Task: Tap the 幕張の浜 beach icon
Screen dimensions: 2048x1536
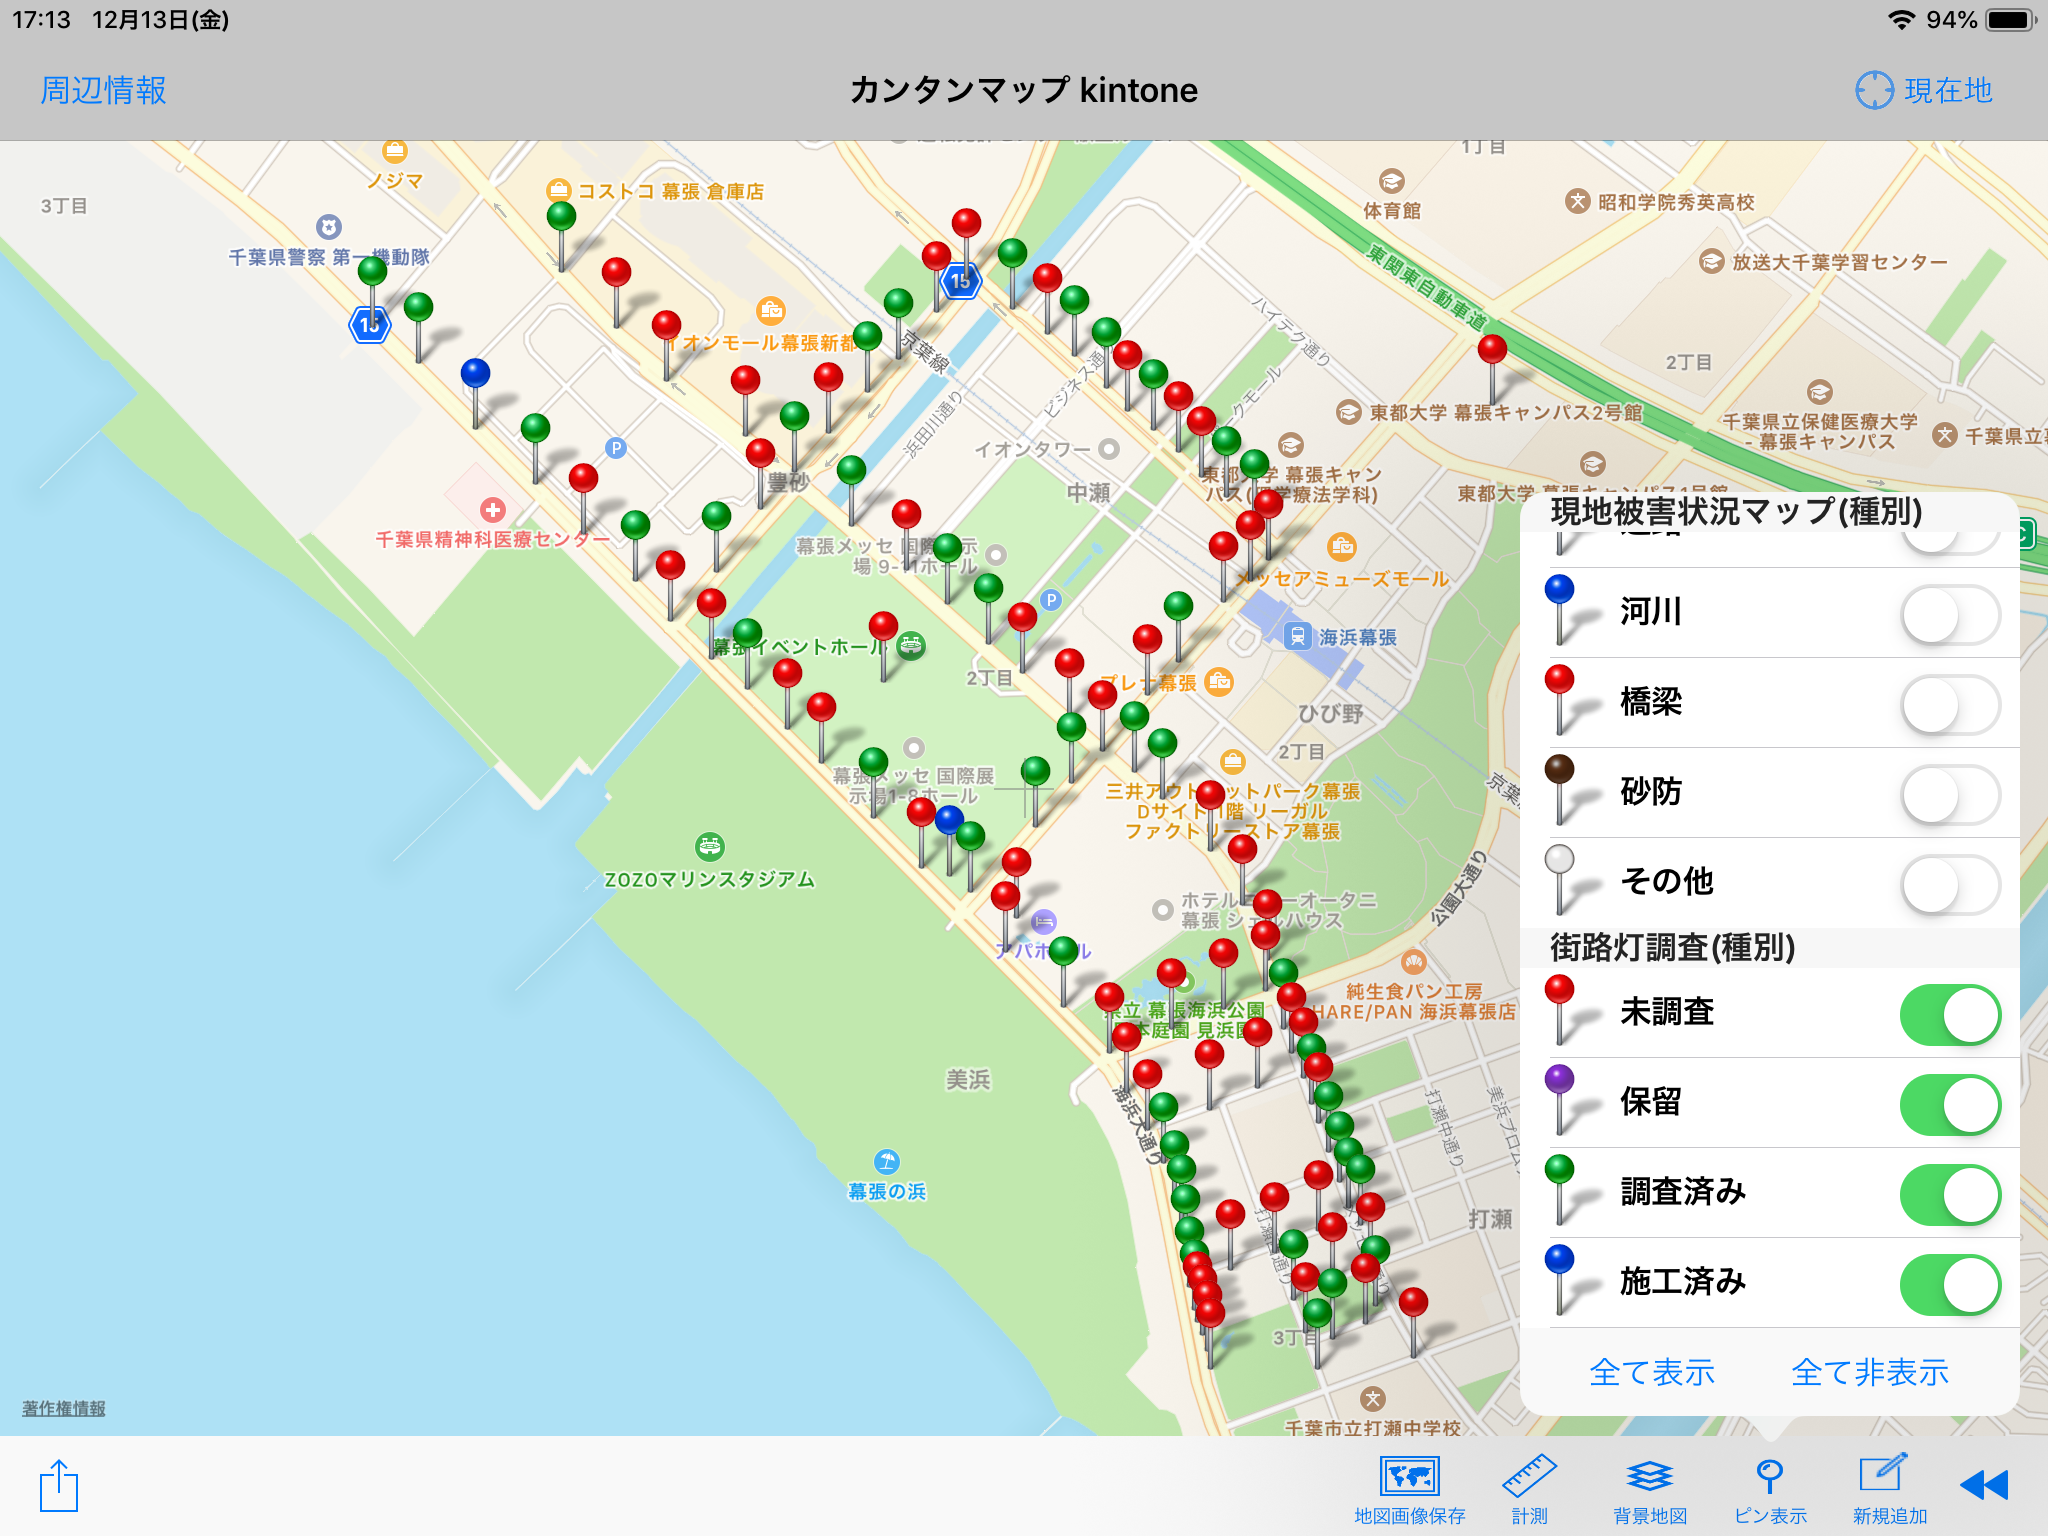Action: pos(887,1161)
